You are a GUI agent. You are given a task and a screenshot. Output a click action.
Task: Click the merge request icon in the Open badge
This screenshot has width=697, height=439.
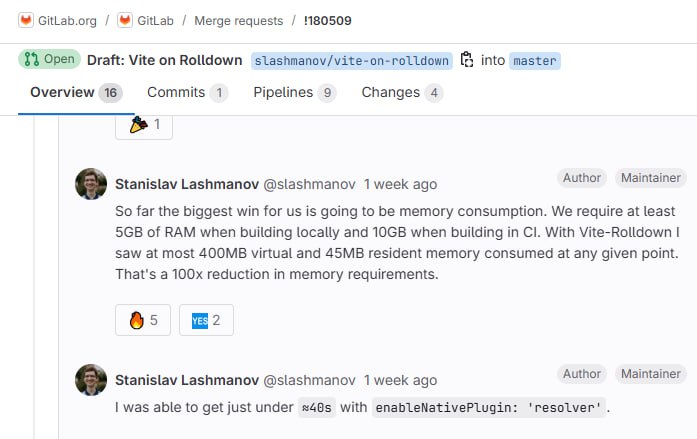32,59
